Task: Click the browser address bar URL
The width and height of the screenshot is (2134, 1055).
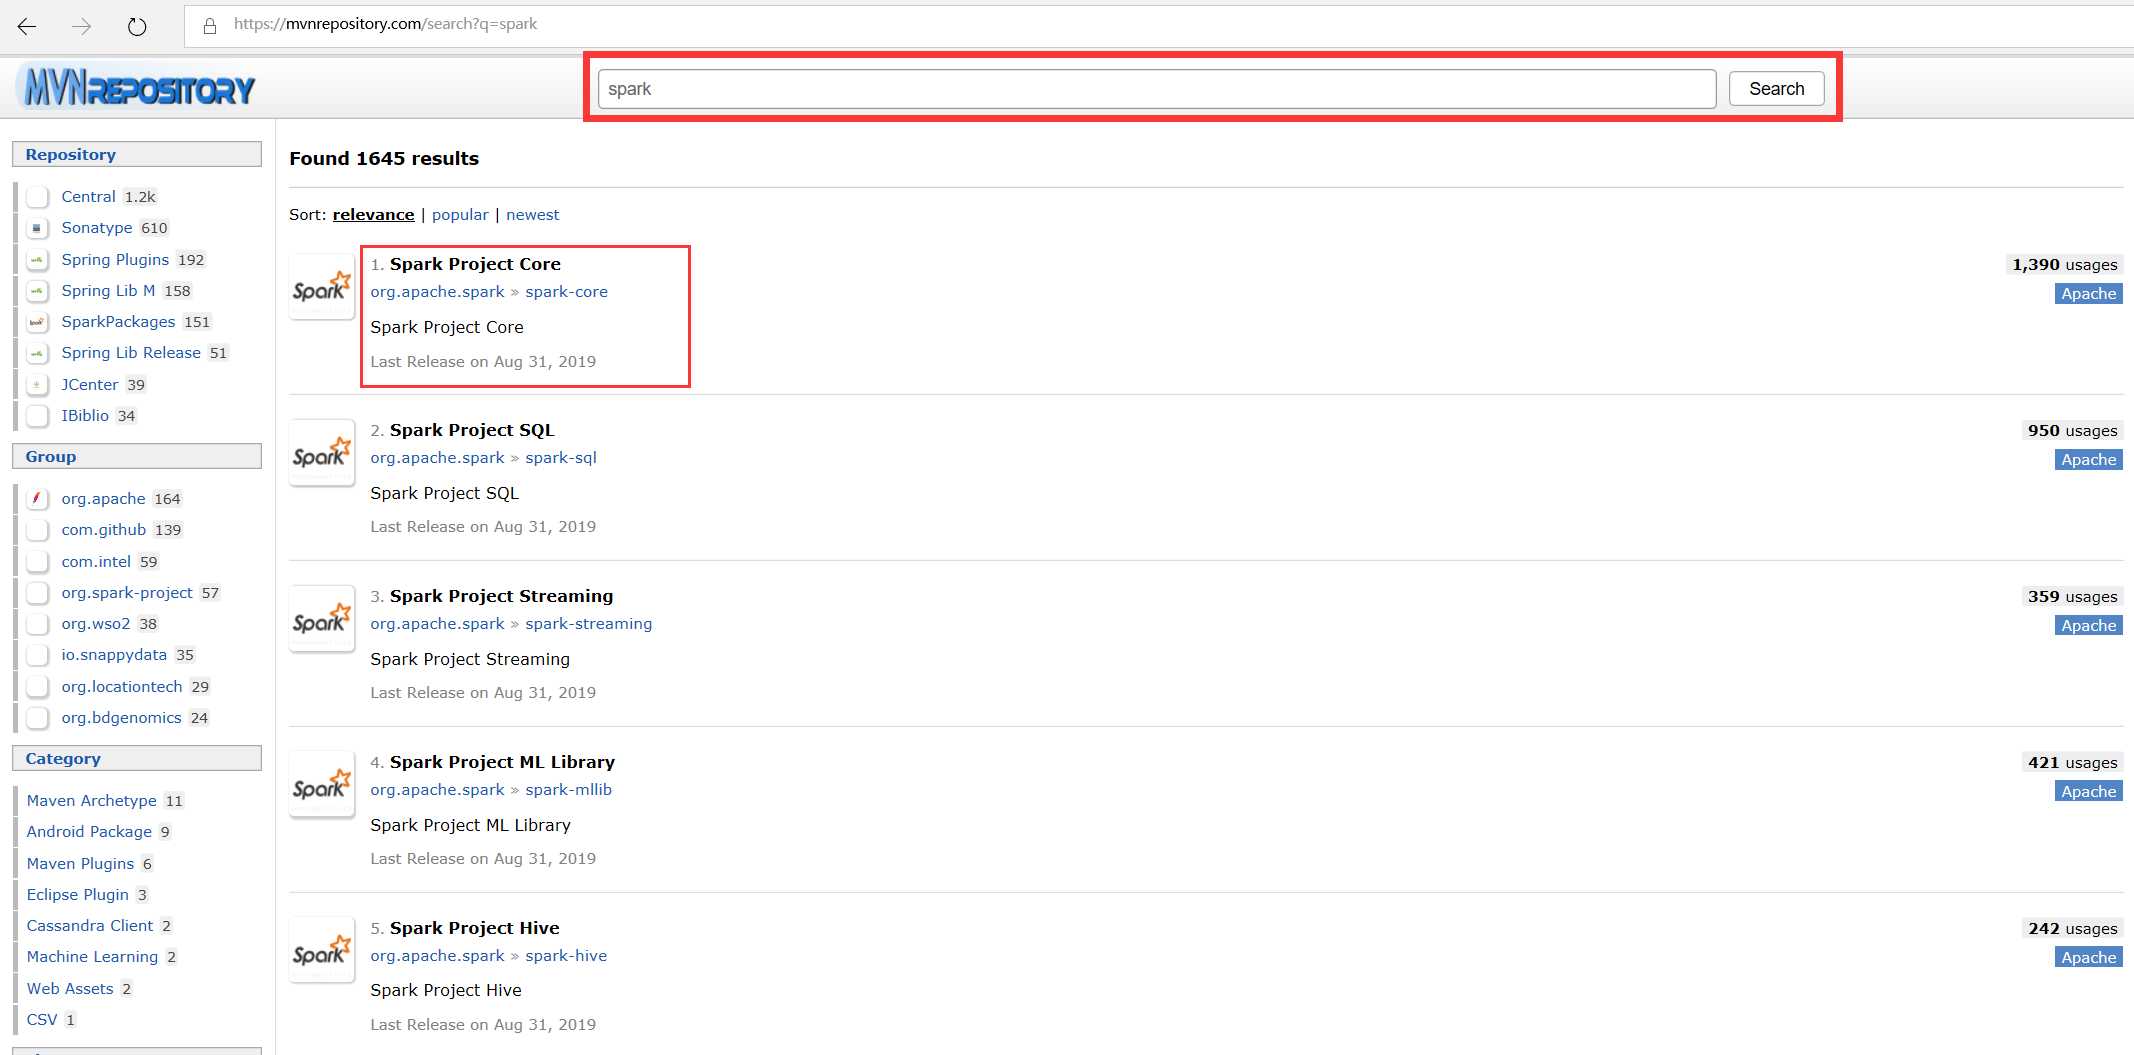Action: [385, 24]
